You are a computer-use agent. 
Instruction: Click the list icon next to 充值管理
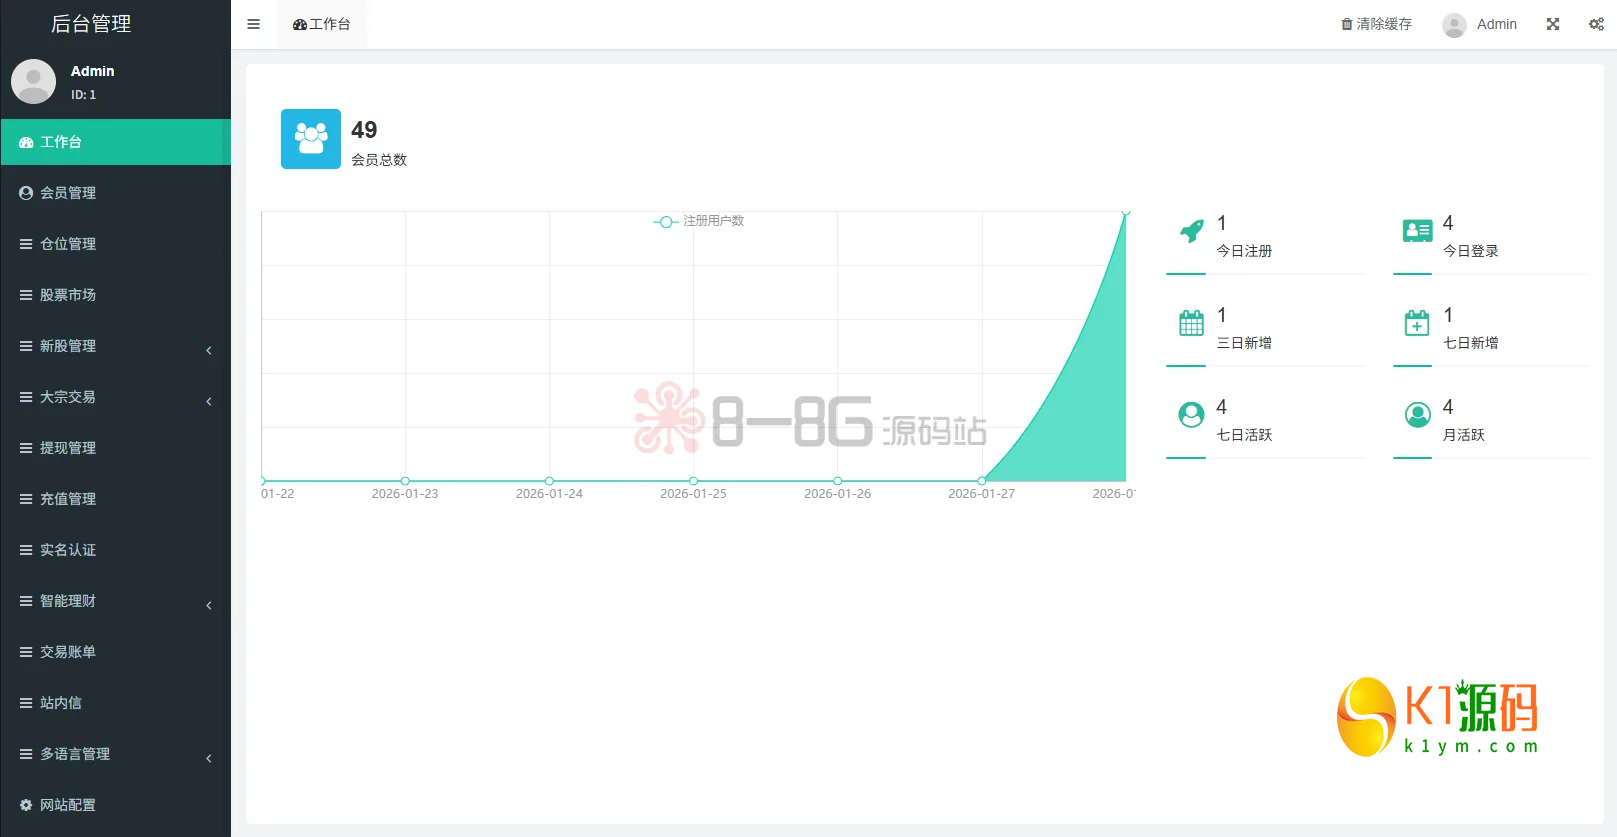tap(26, 499)
